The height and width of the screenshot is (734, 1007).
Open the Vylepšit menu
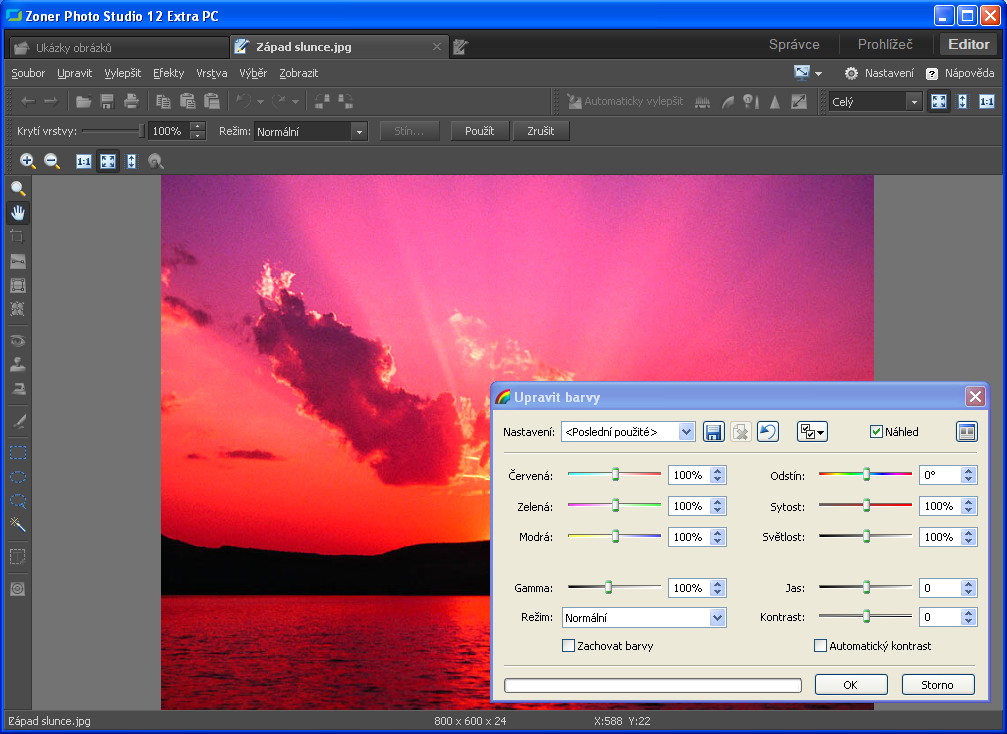click(122, 73)
